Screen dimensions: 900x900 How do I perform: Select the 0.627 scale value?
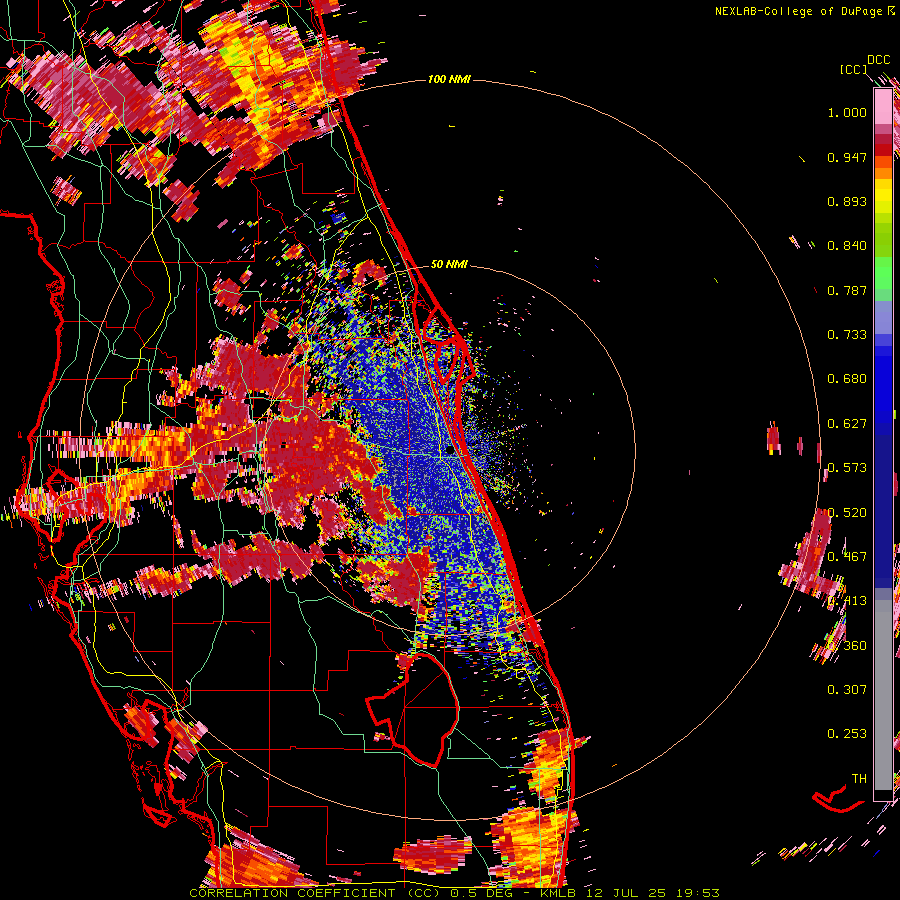coord(847,424)
